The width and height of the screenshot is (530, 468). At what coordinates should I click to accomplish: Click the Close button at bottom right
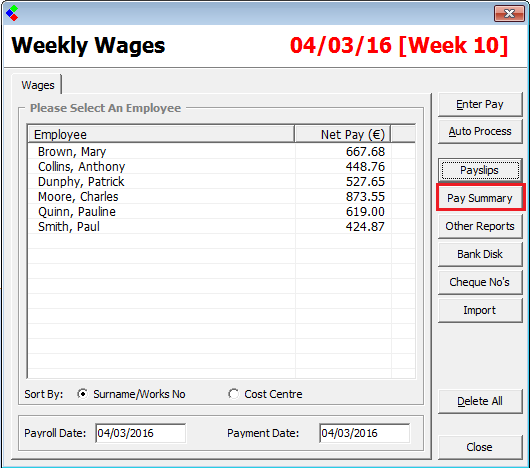[x=480, y=447]
